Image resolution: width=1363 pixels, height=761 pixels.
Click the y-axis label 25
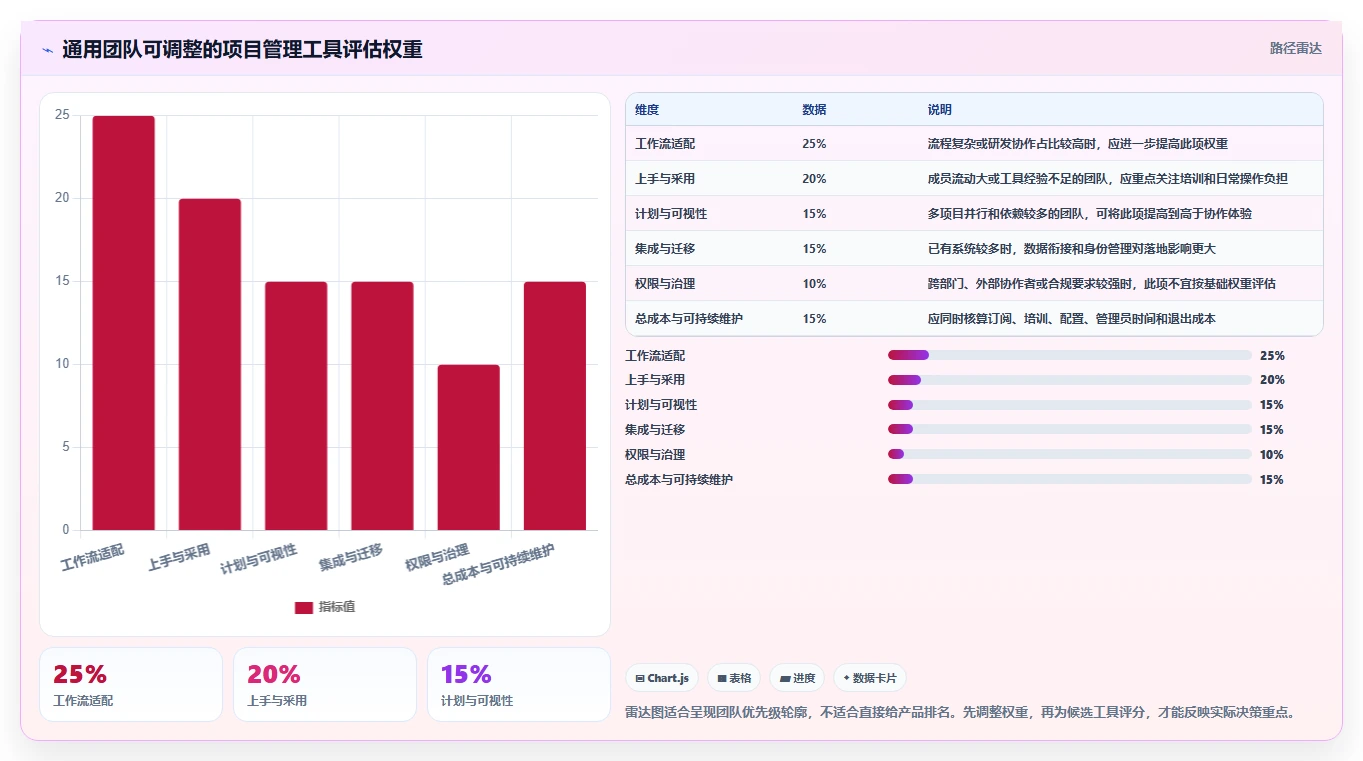click(62, 115)
